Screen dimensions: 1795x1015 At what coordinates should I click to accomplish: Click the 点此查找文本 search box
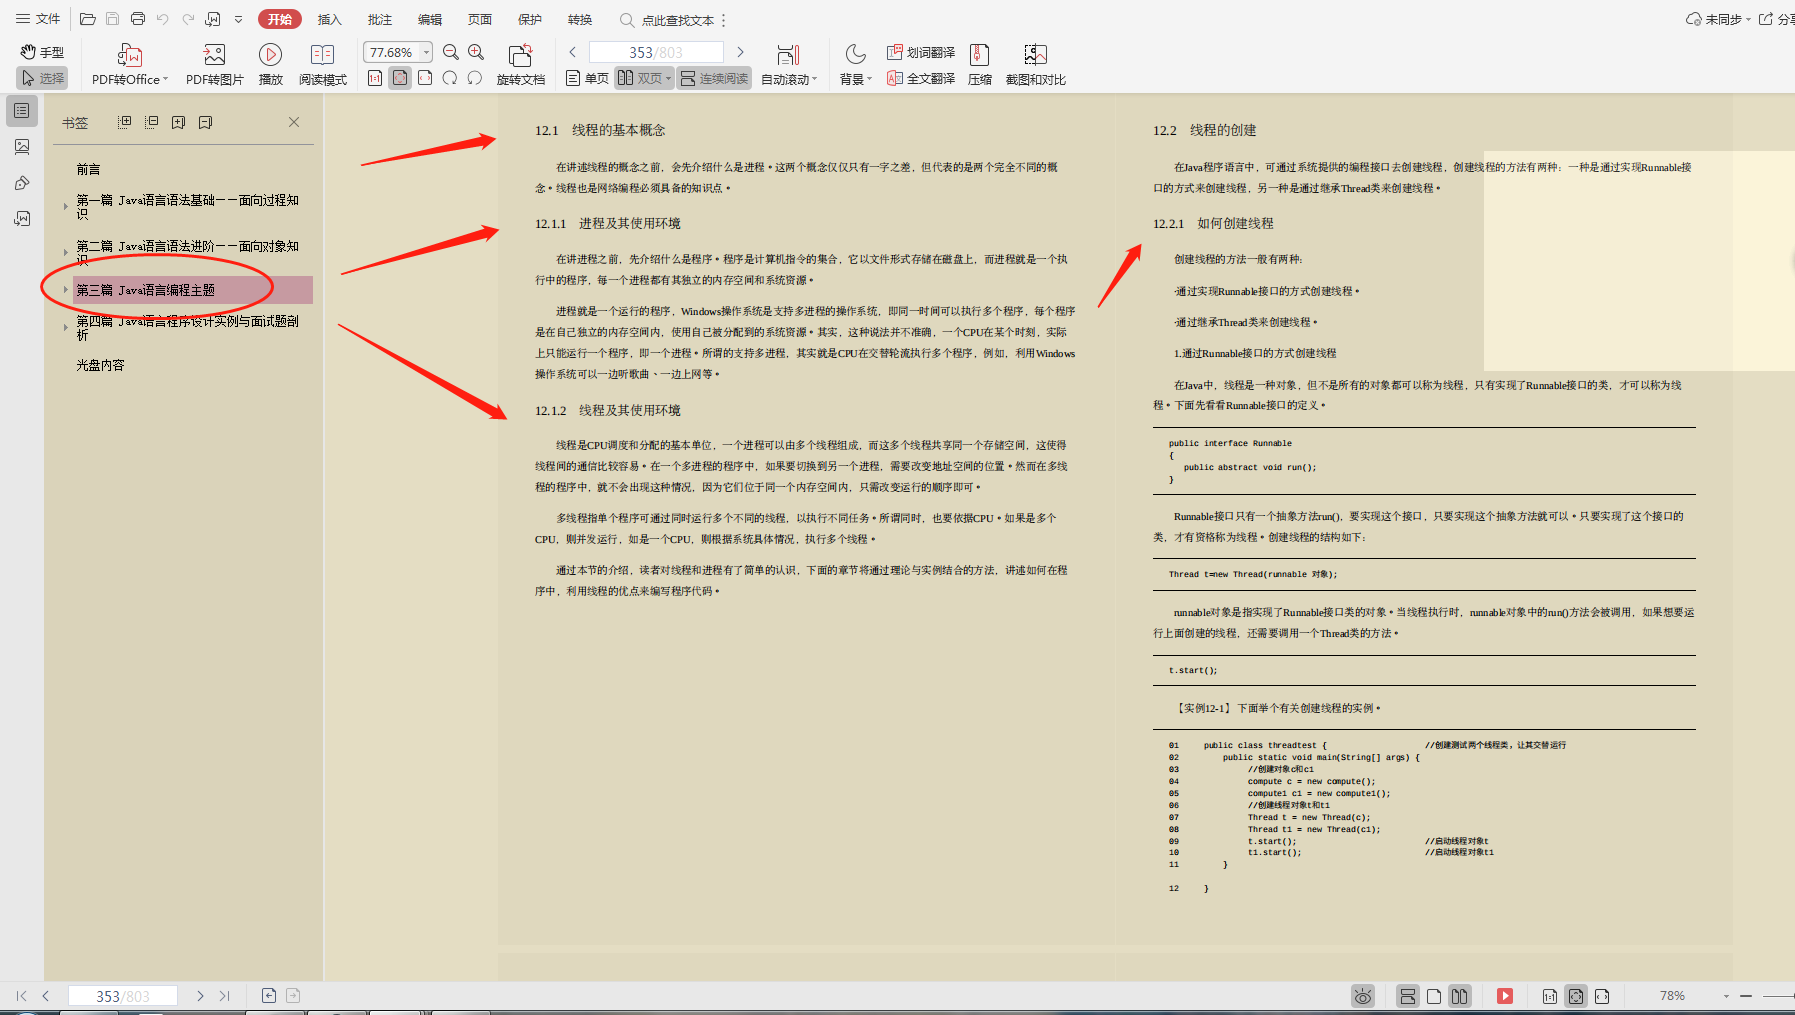668,20
